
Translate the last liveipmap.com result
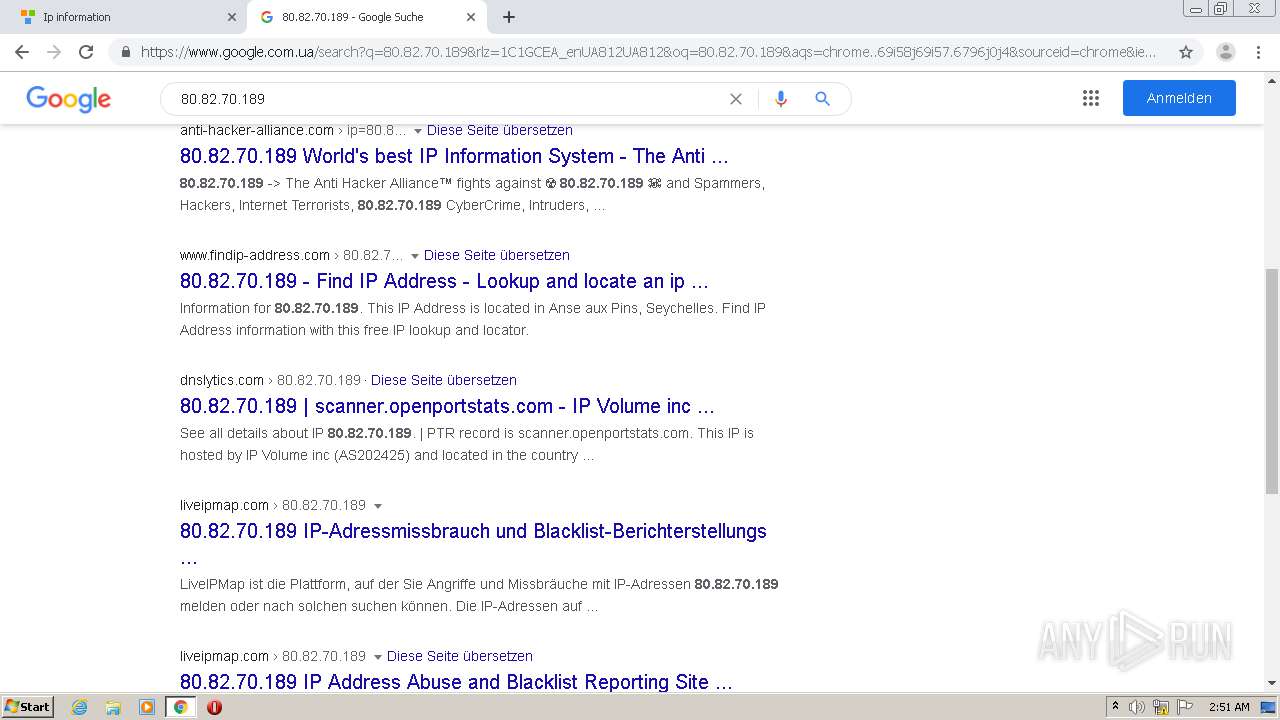pyautogui.click(x=460, y=656)
